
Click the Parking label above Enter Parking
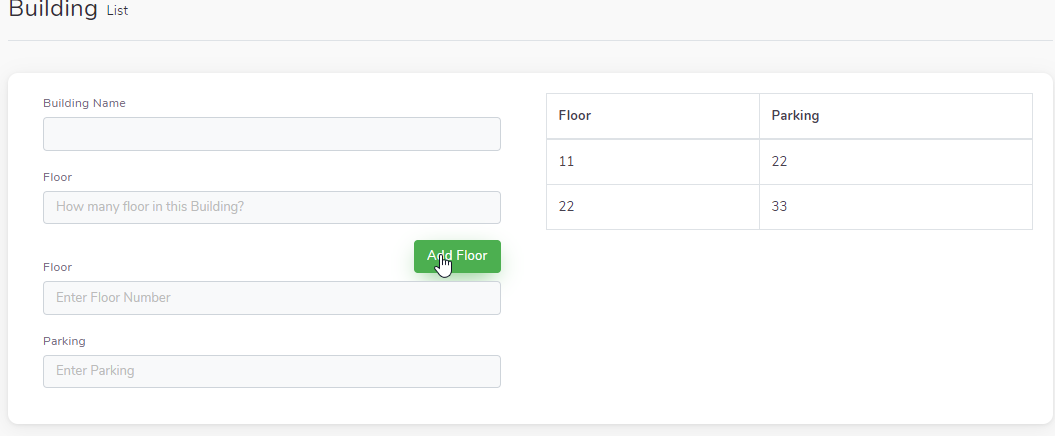click(x=64, y=341)
